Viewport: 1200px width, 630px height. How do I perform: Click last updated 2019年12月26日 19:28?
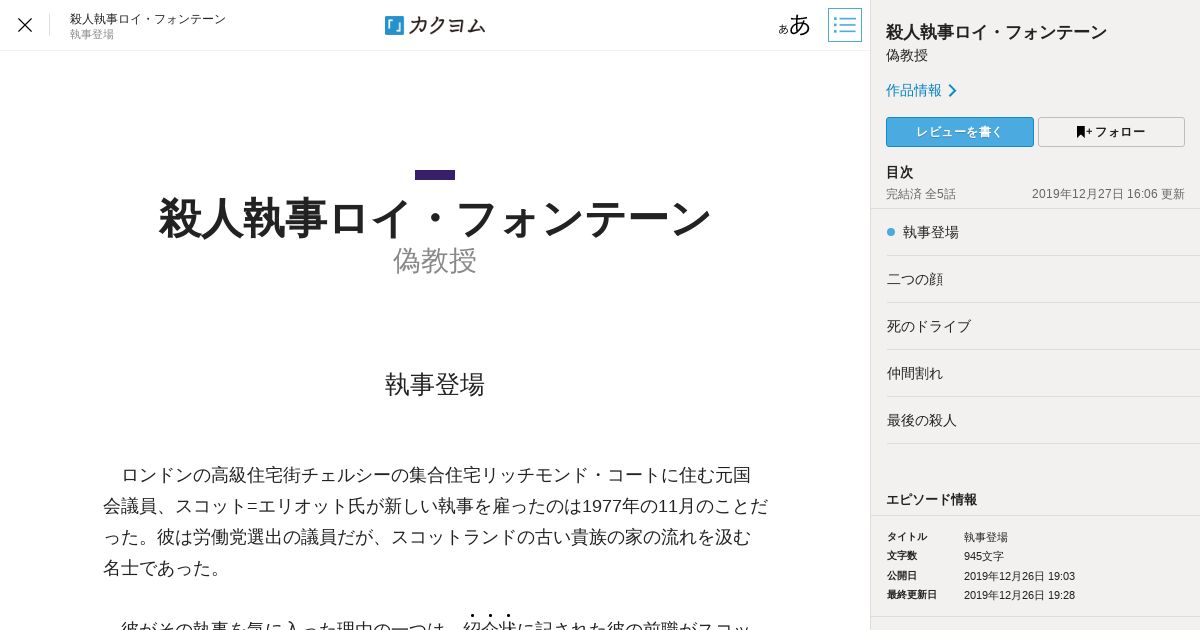1019,595
